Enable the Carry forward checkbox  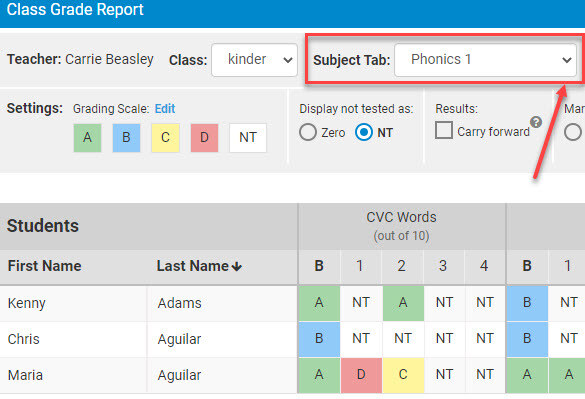point(444,130)
